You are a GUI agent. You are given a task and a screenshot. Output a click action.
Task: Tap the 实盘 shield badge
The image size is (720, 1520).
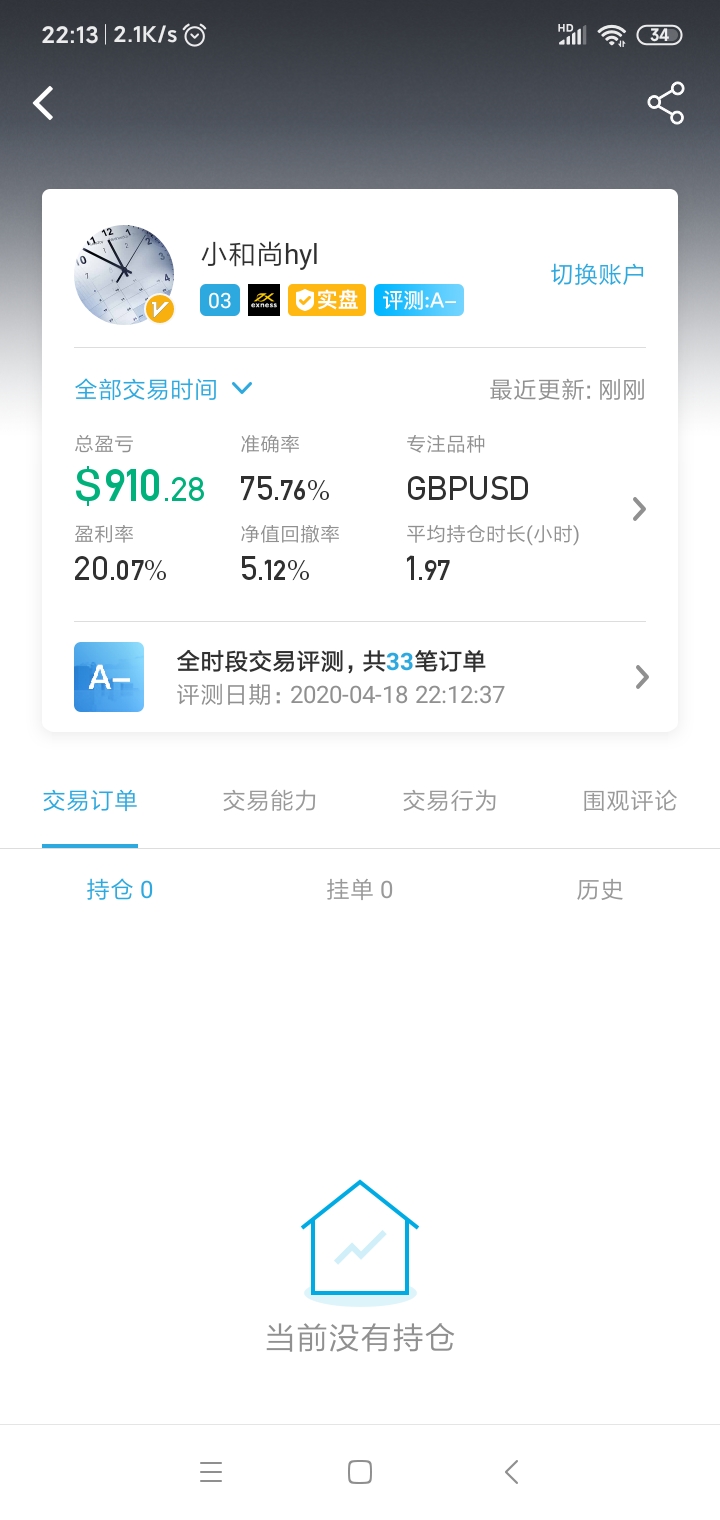click(327, 301)
